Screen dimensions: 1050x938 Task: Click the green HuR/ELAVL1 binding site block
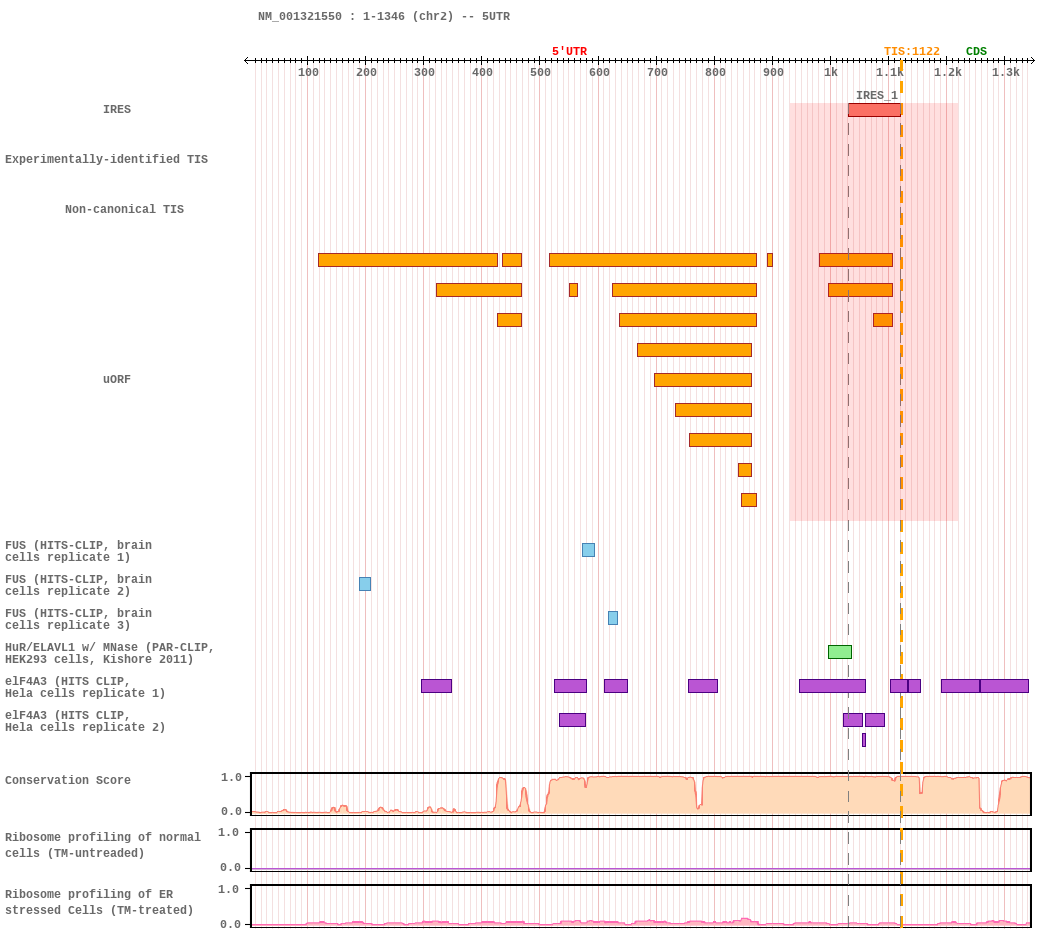tap(840, 652)
